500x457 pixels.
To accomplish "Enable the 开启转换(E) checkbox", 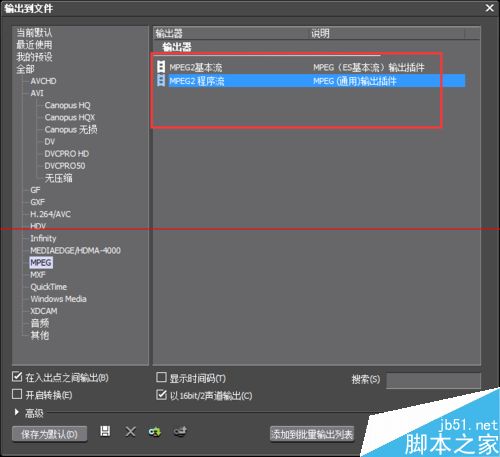I will (17, 394).
